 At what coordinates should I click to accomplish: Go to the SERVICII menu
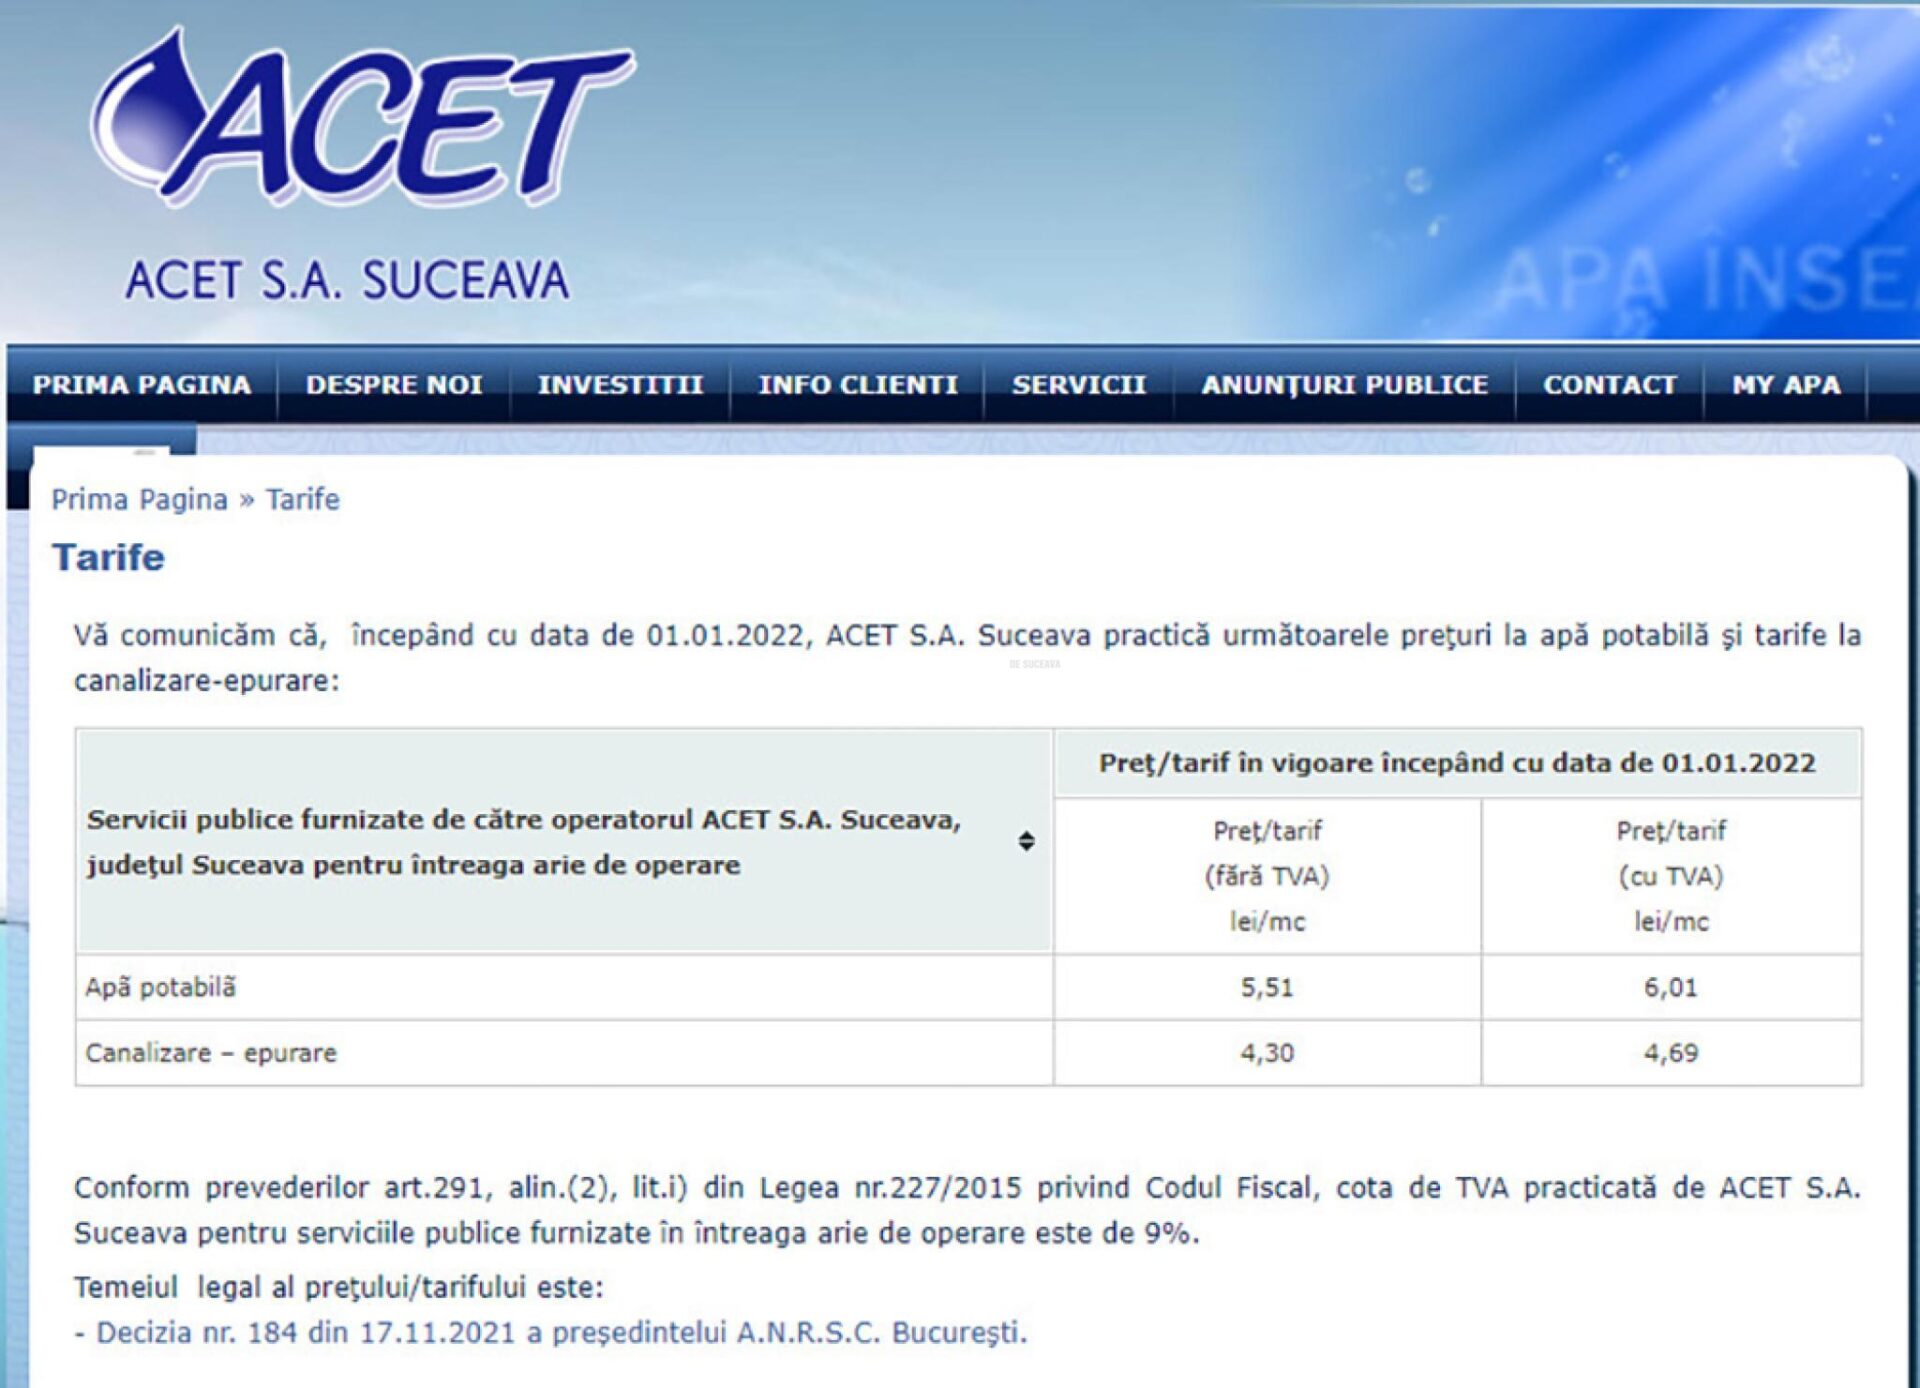coord(1078,385)
